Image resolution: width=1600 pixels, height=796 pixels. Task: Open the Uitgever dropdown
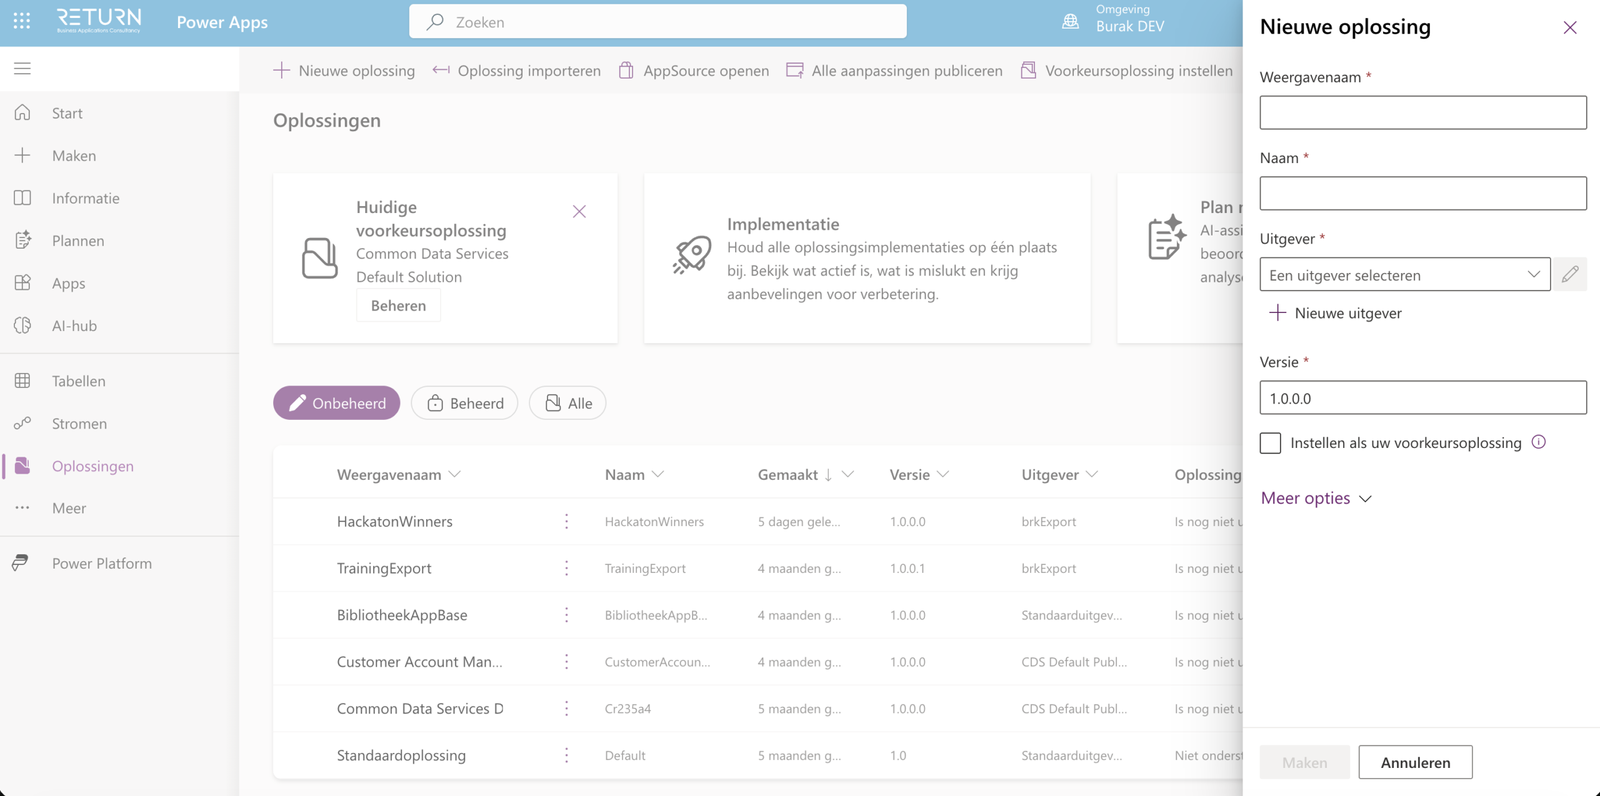coord(1405,274)
